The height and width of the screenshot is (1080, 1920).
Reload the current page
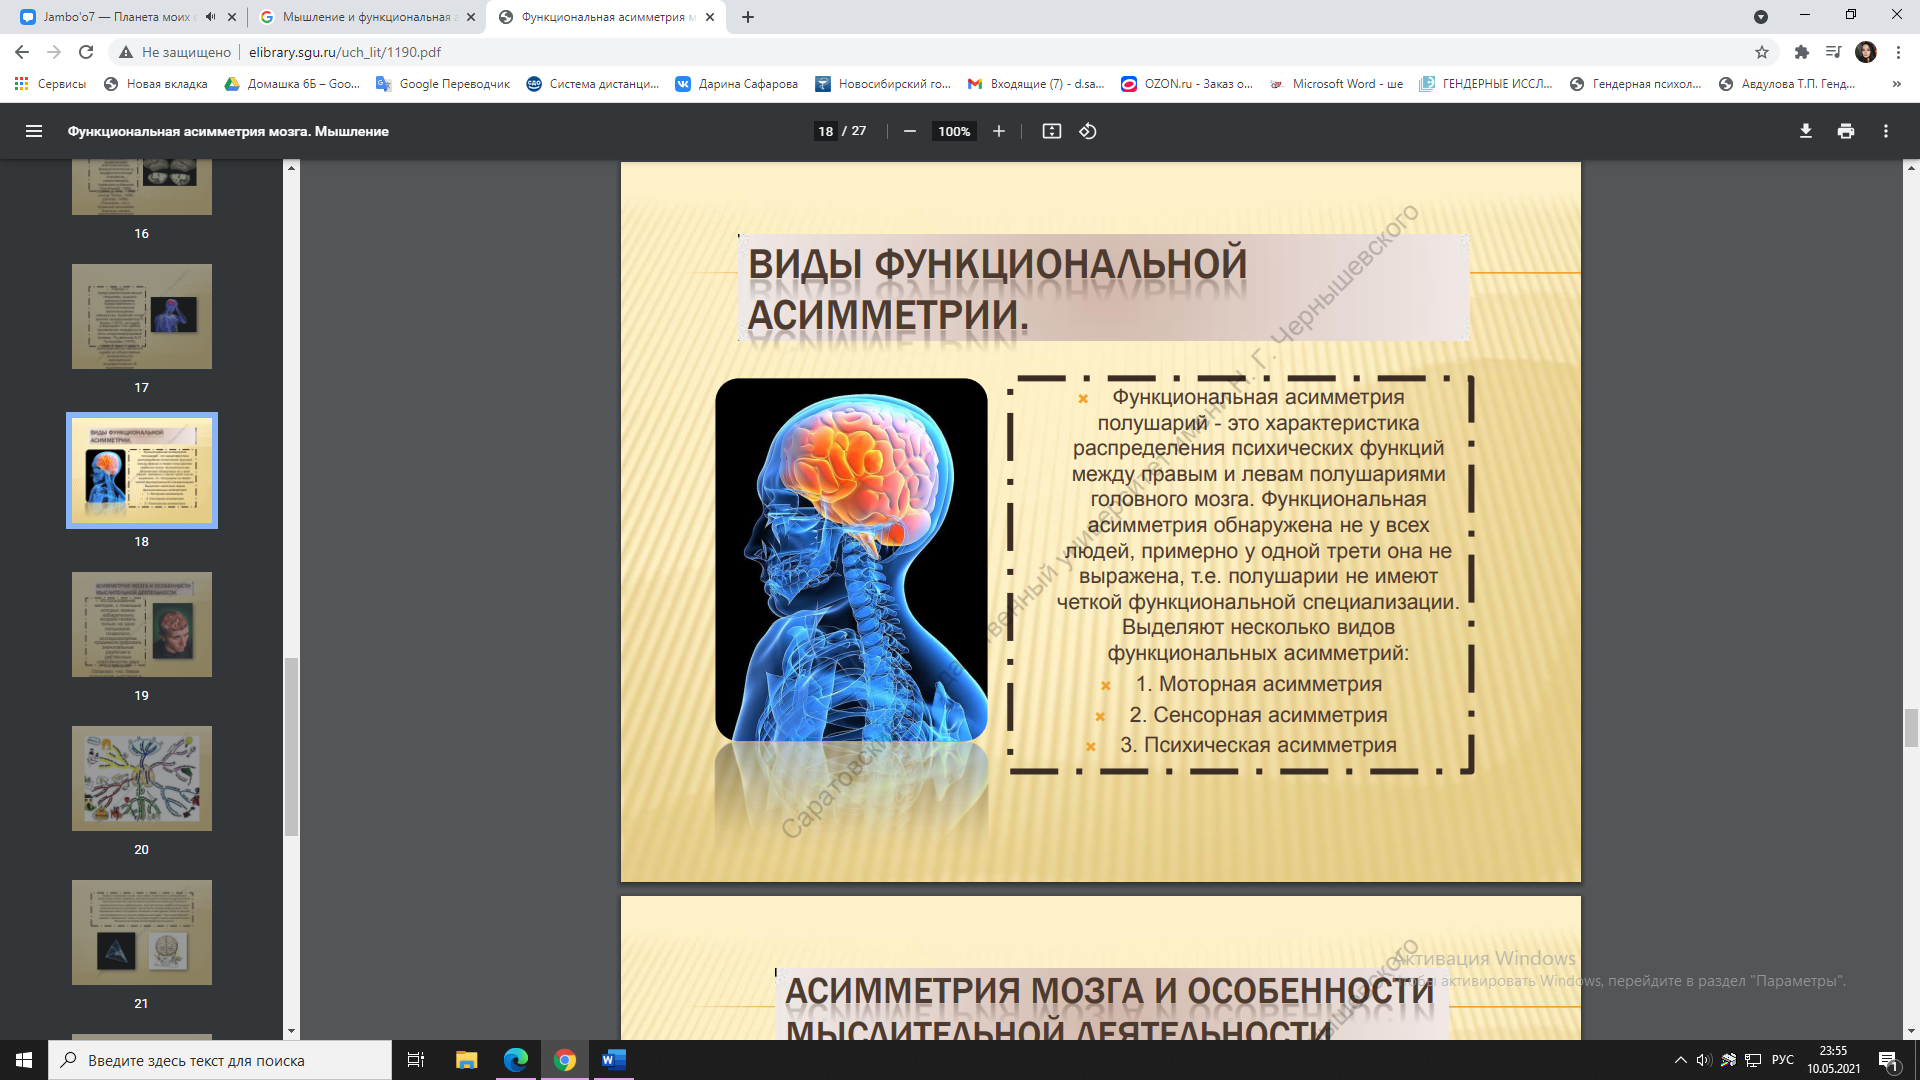click(86, 52)
